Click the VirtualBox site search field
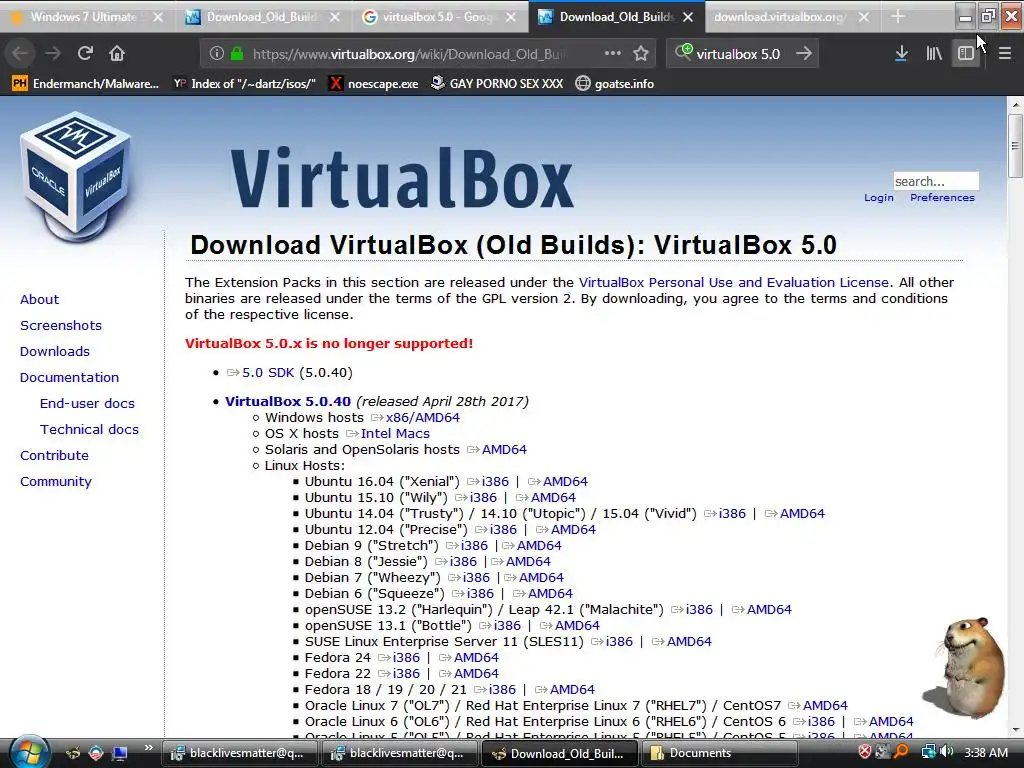1024x768 pixels. (936, 181)
